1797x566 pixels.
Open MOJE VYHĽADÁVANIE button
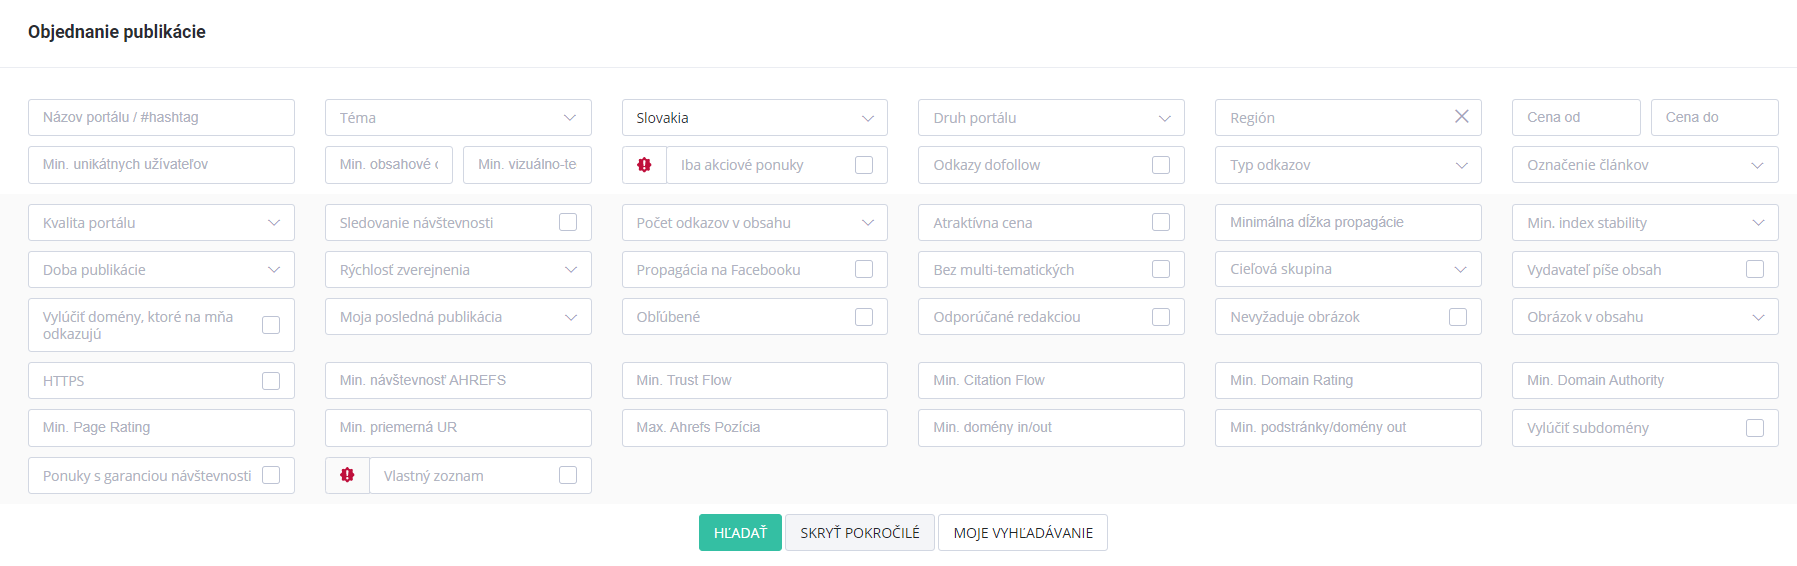point(1022,533)
